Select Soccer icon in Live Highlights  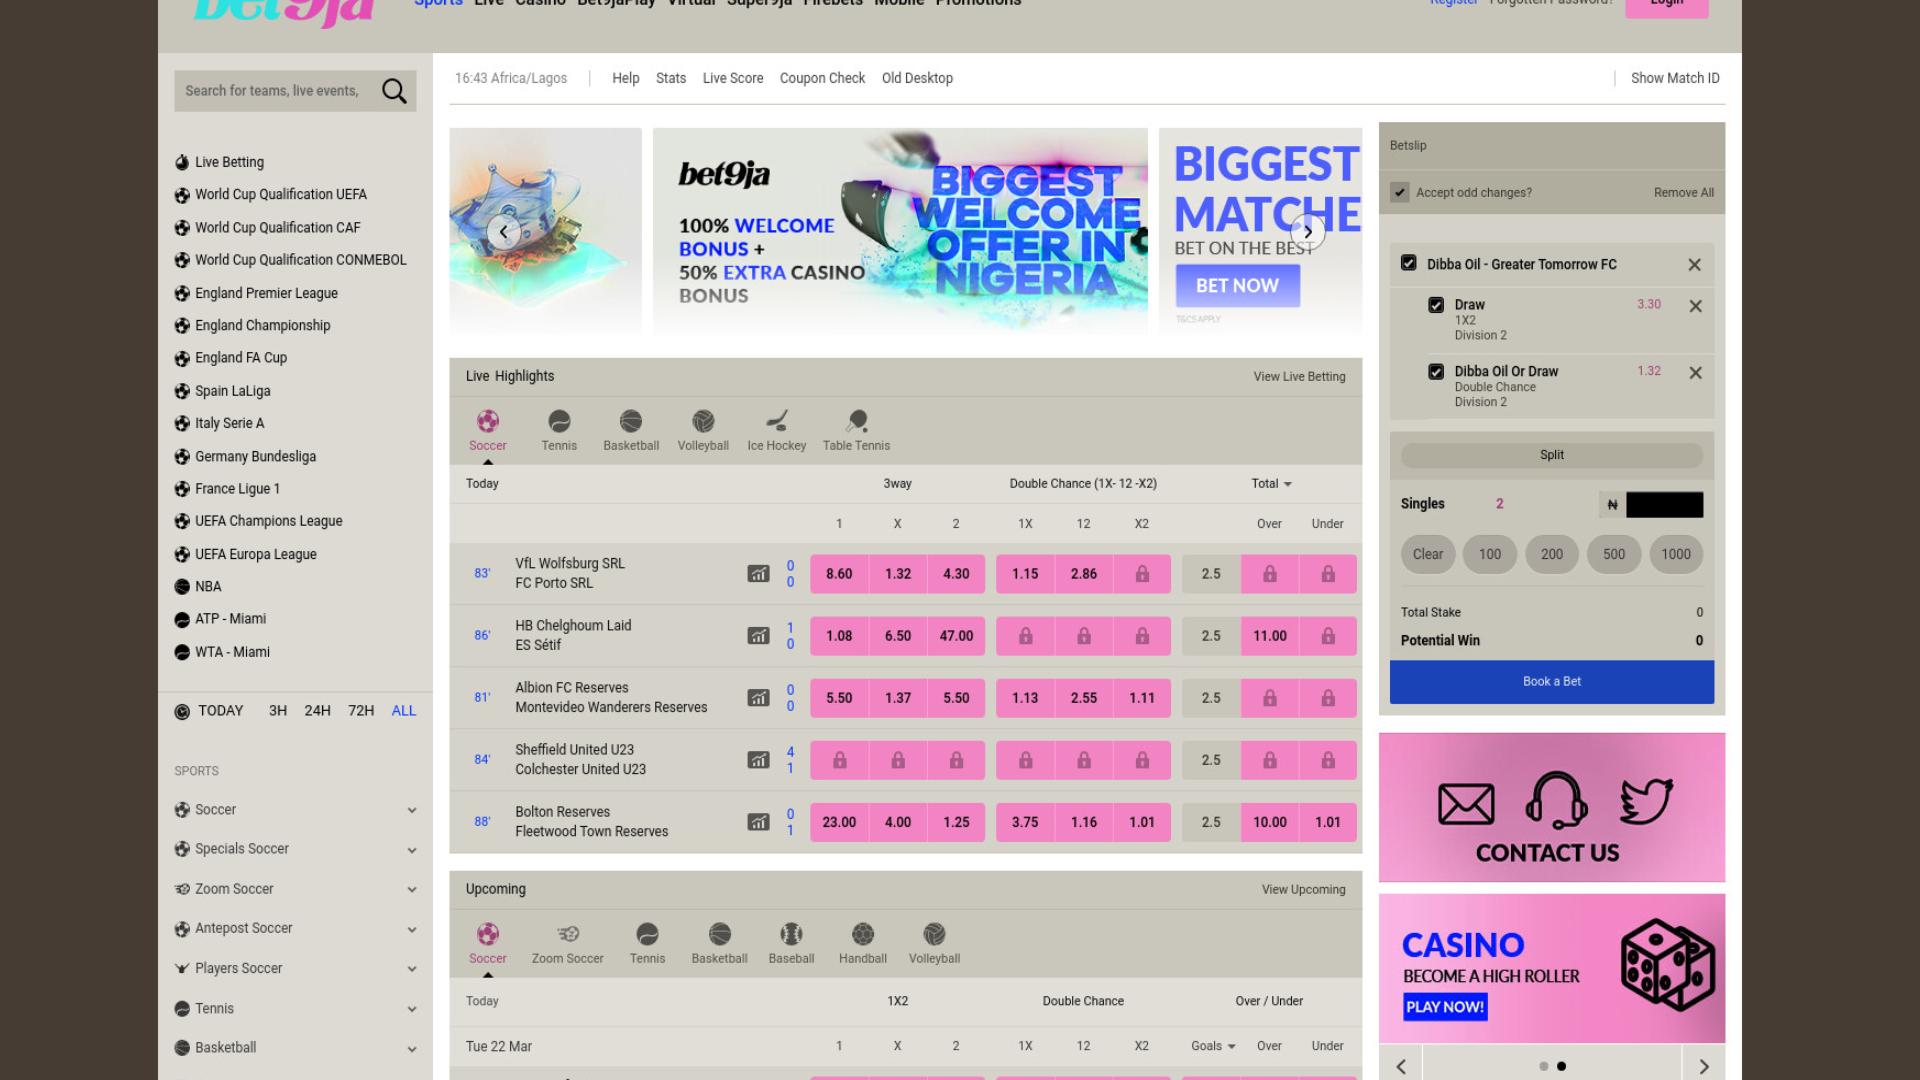coord(488,421)
